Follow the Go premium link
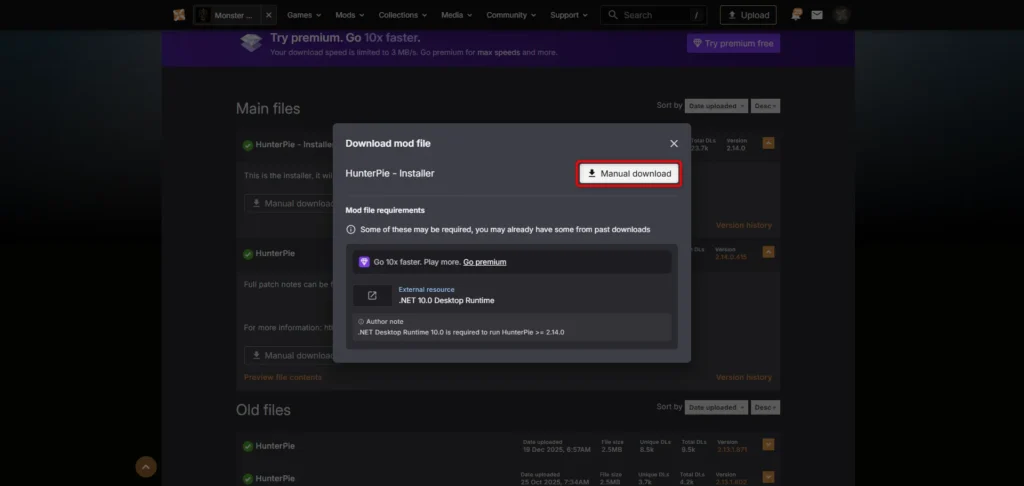 click(x=485, y=262)
